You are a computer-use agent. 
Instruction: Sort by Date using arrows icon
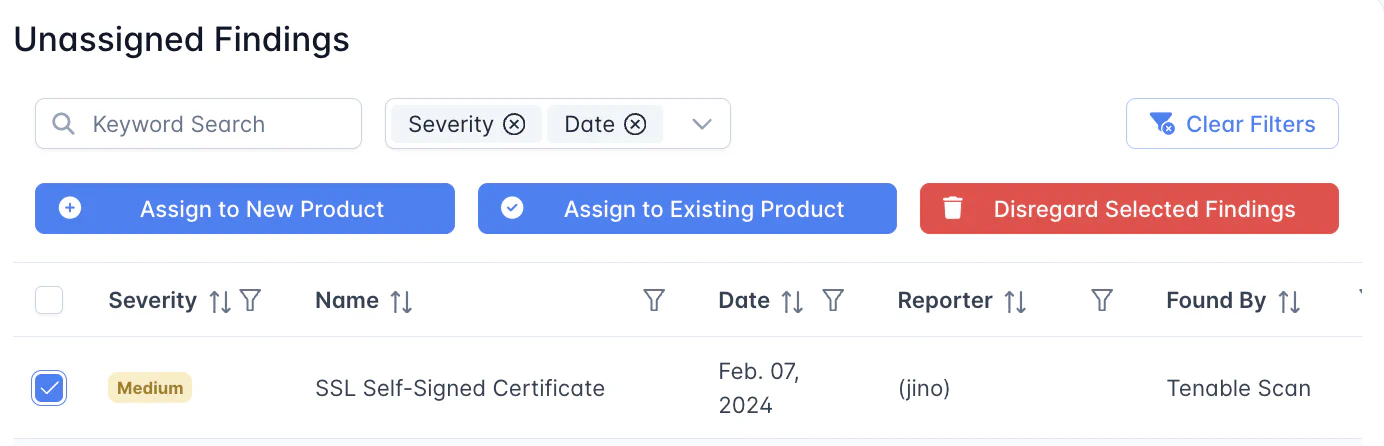pyautogui.click(x=792, y=301)
